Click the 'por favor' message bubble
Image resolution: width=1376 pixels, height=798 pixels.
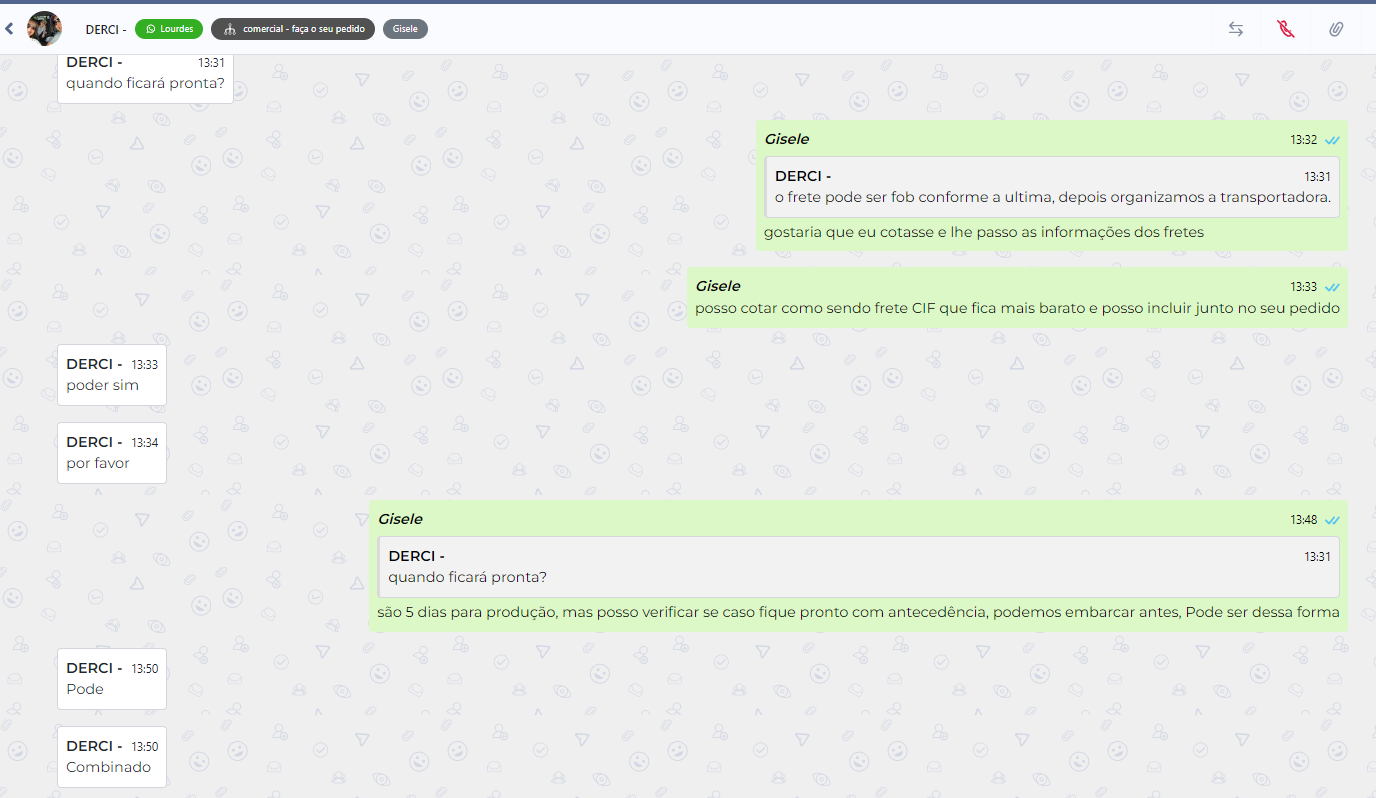coord(111,453)
